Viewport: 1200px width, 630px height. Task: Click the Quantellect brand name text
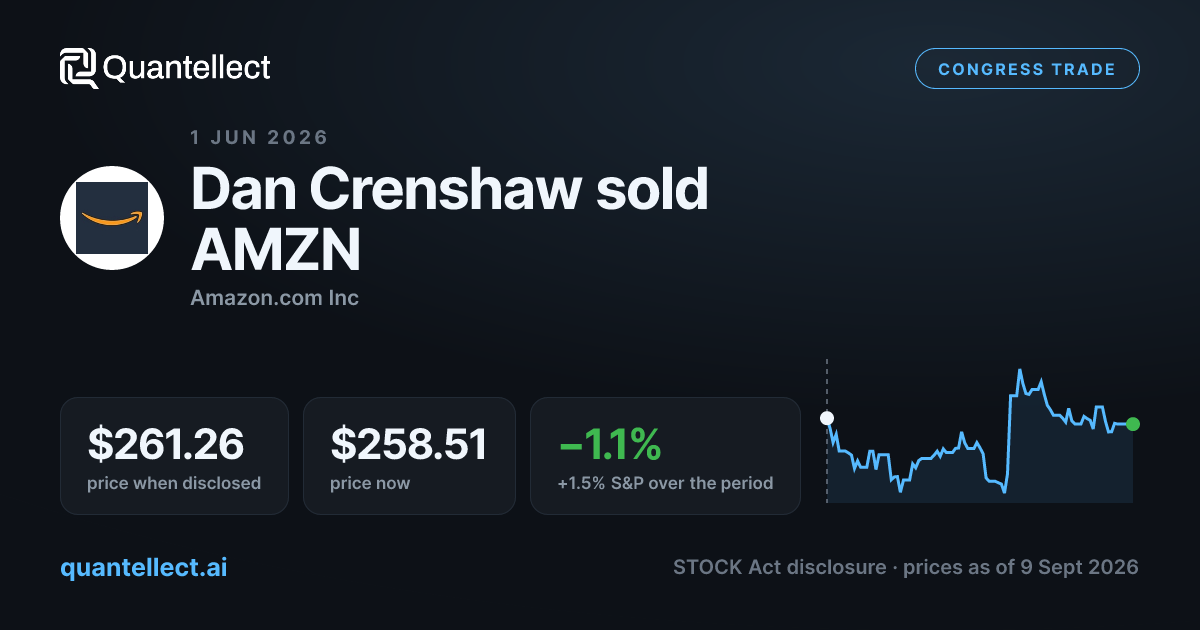tap(187, 68)
